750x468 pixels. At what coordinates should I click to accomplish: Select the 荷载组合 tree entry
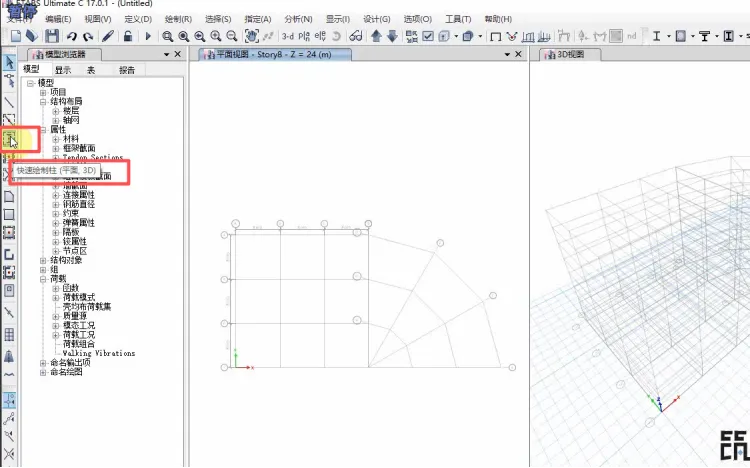point(79,344)
